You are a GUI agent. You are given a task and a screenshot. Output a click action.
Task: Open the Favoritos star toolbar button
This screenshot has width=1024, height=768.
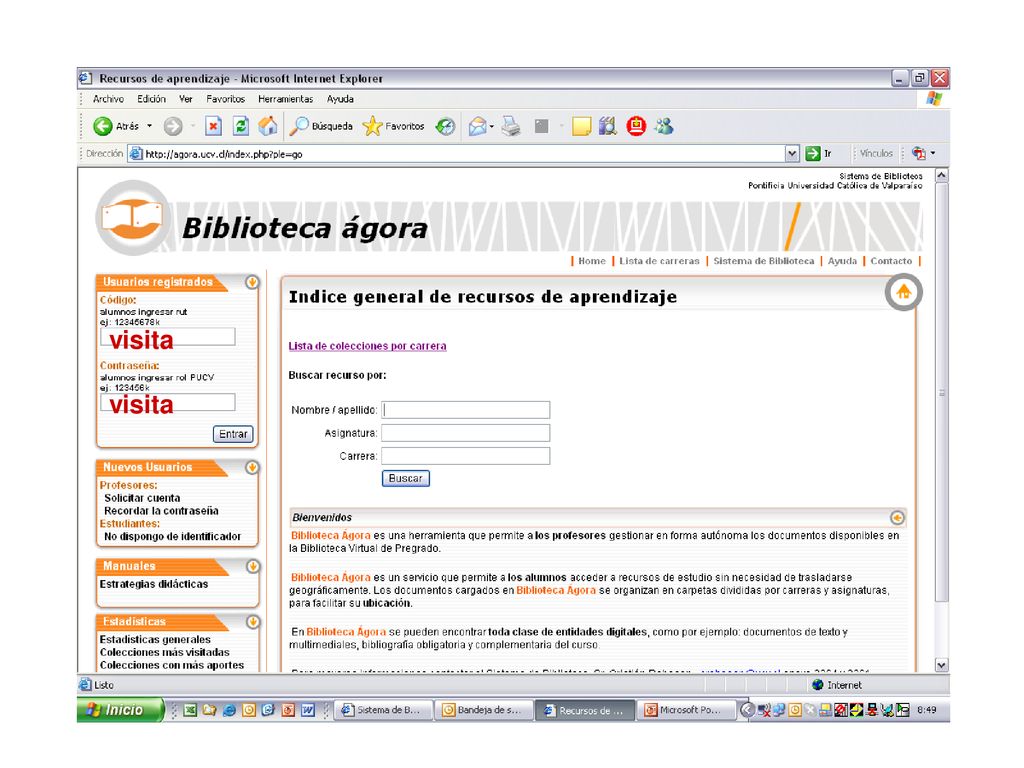pos(393,126)
